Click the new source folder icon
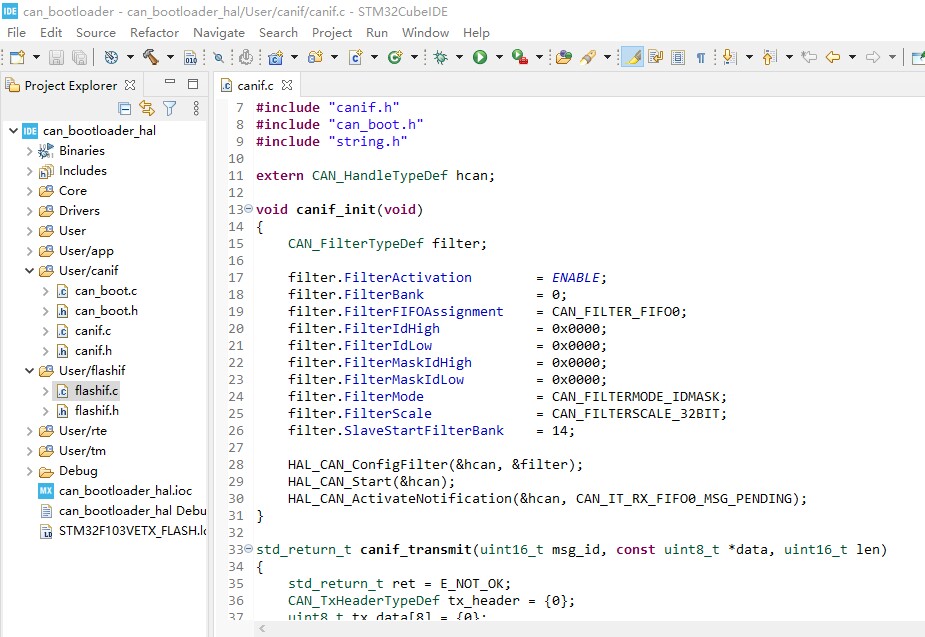 tap(316, 57)
